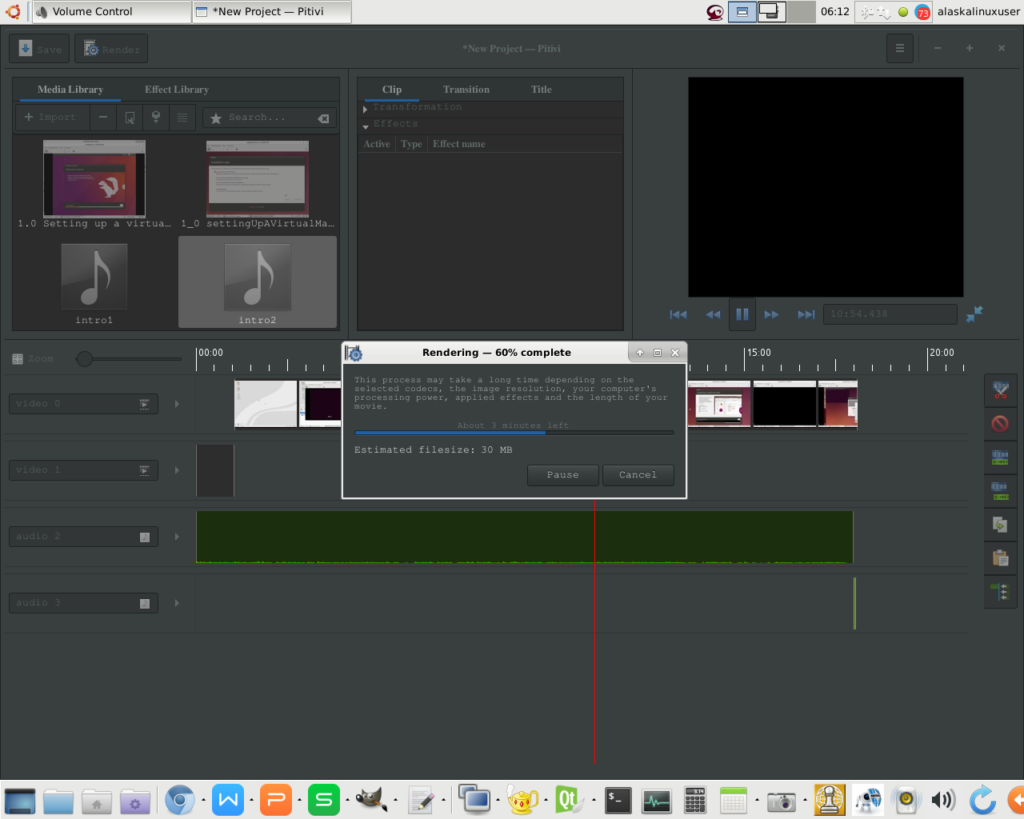Click the detach viewer arrows icon
This screenshot has width=1024, height=819.
[x=974, y=314]
